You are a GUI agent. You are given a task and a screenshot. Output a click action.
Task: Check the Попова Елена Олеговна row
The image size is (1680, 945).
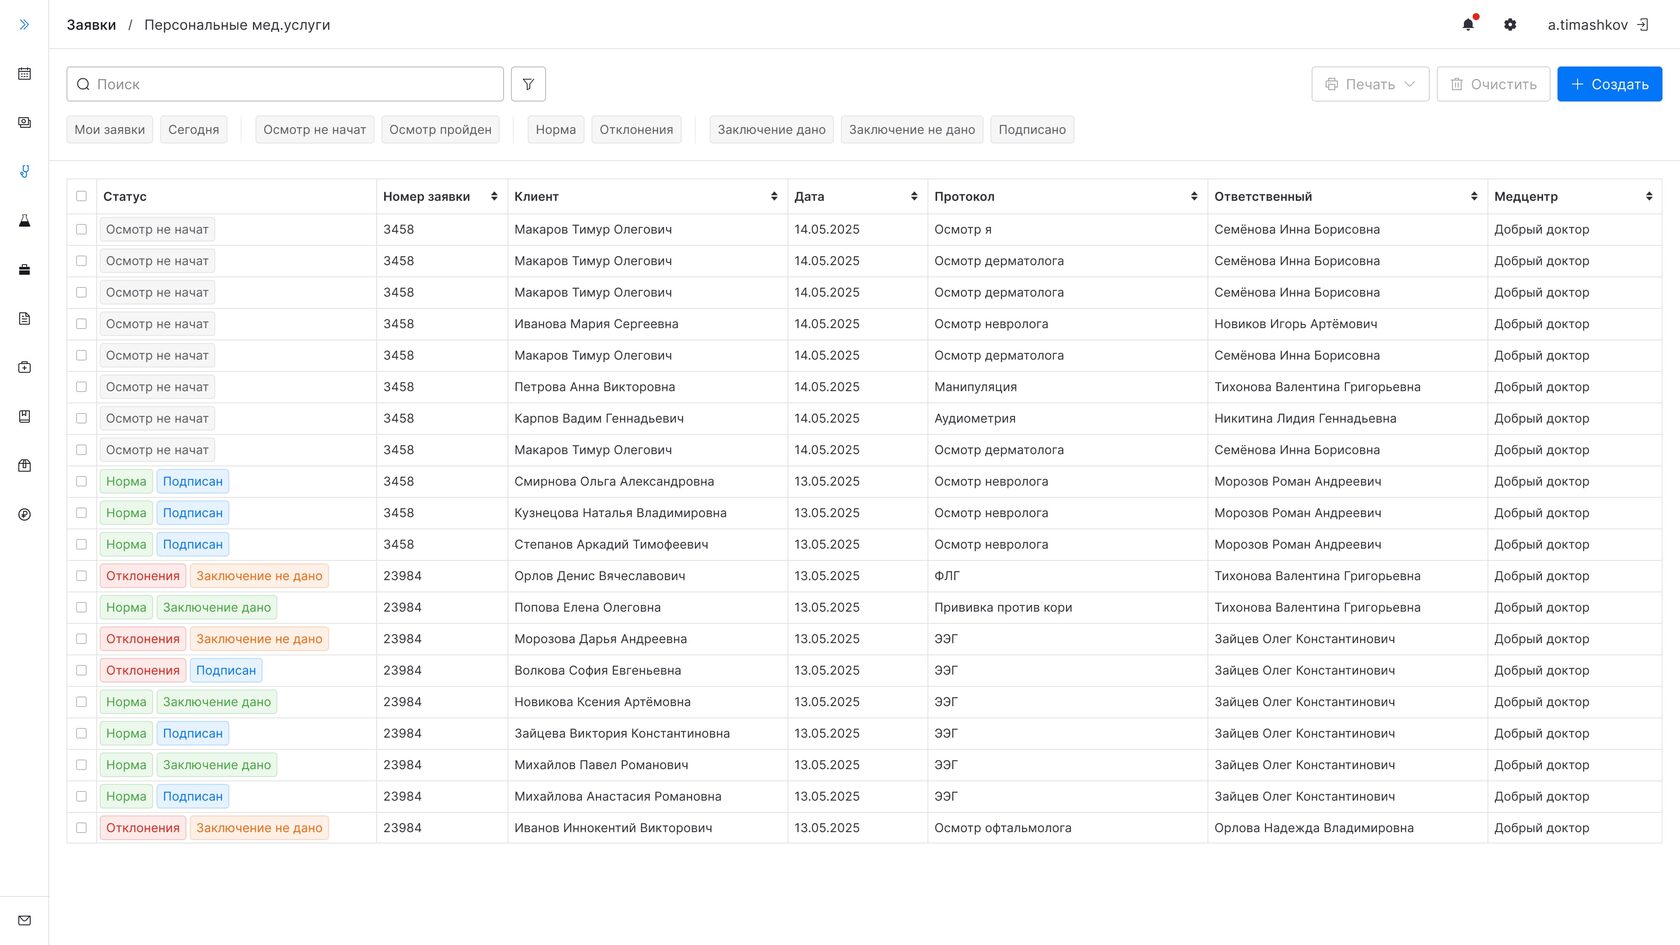pos(82,608)
